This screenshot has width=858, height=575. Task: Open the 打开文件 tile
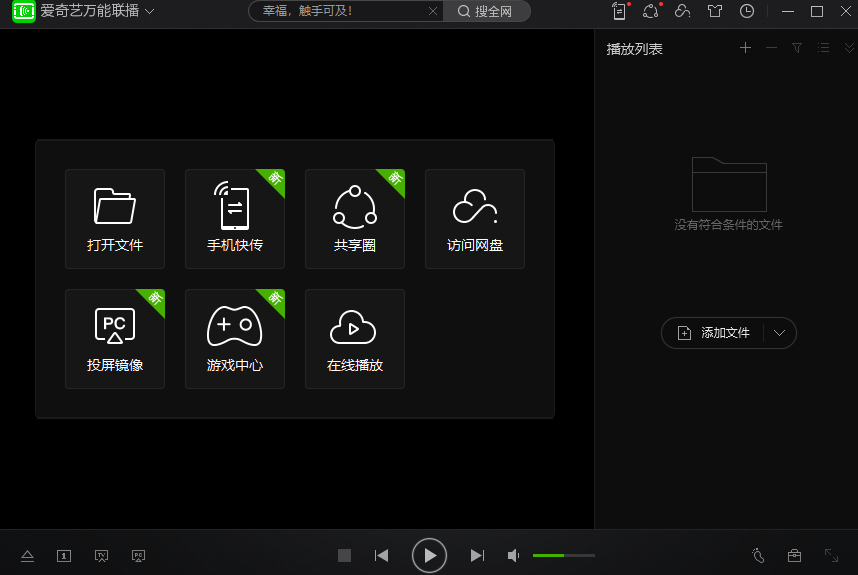[x=115, y=219]
